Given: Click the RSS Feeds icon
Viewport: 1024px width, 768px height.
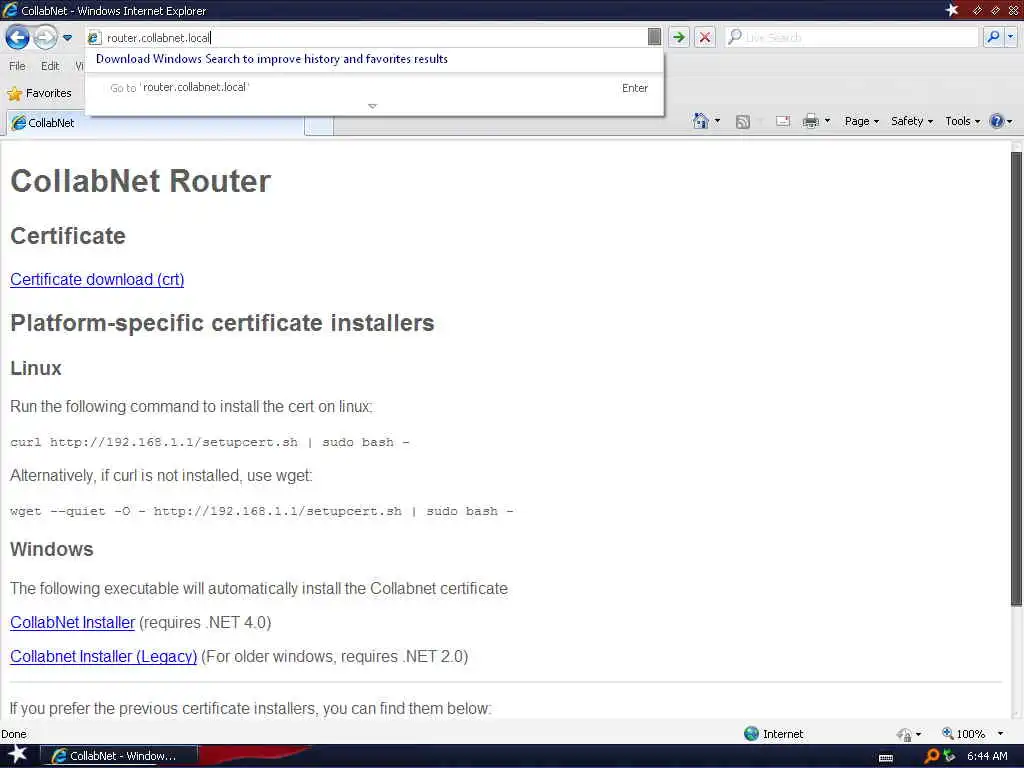Looking at the screenshot, I should (743, 121).
